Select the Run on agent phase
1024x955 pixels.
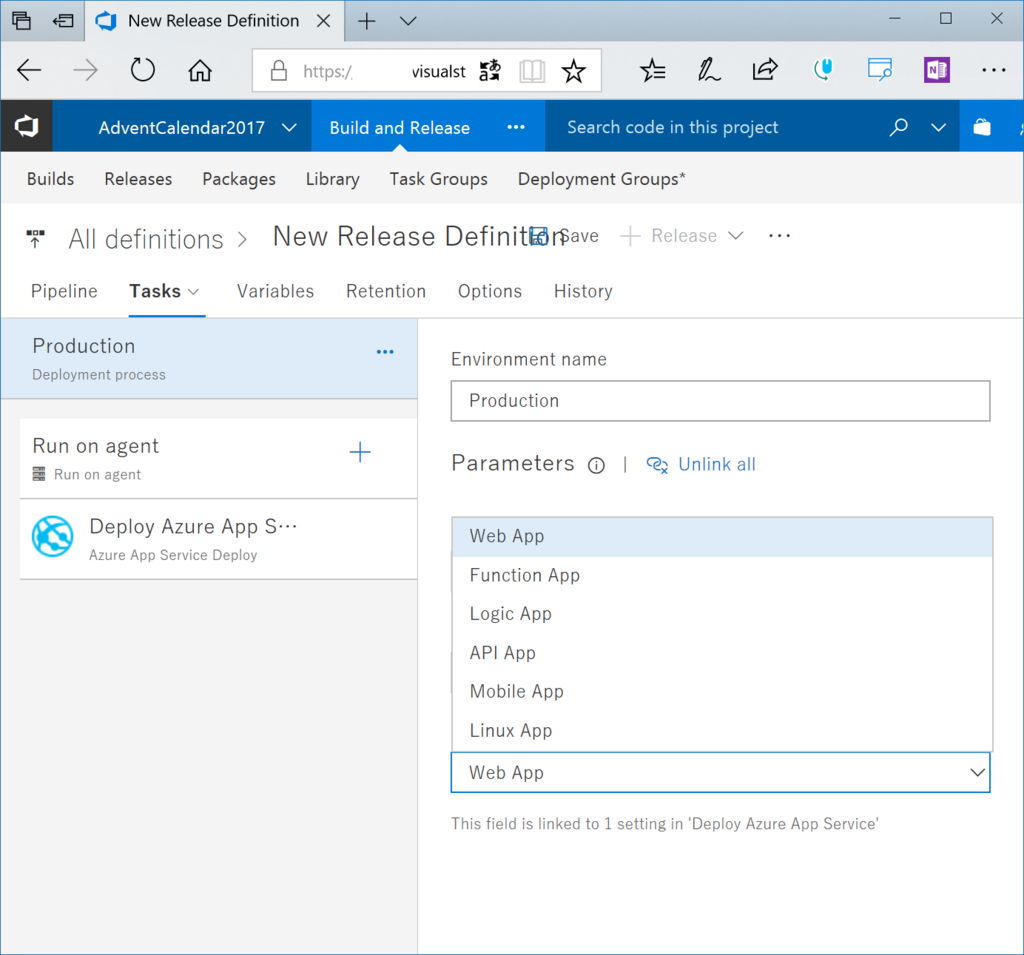coord(219,459)
